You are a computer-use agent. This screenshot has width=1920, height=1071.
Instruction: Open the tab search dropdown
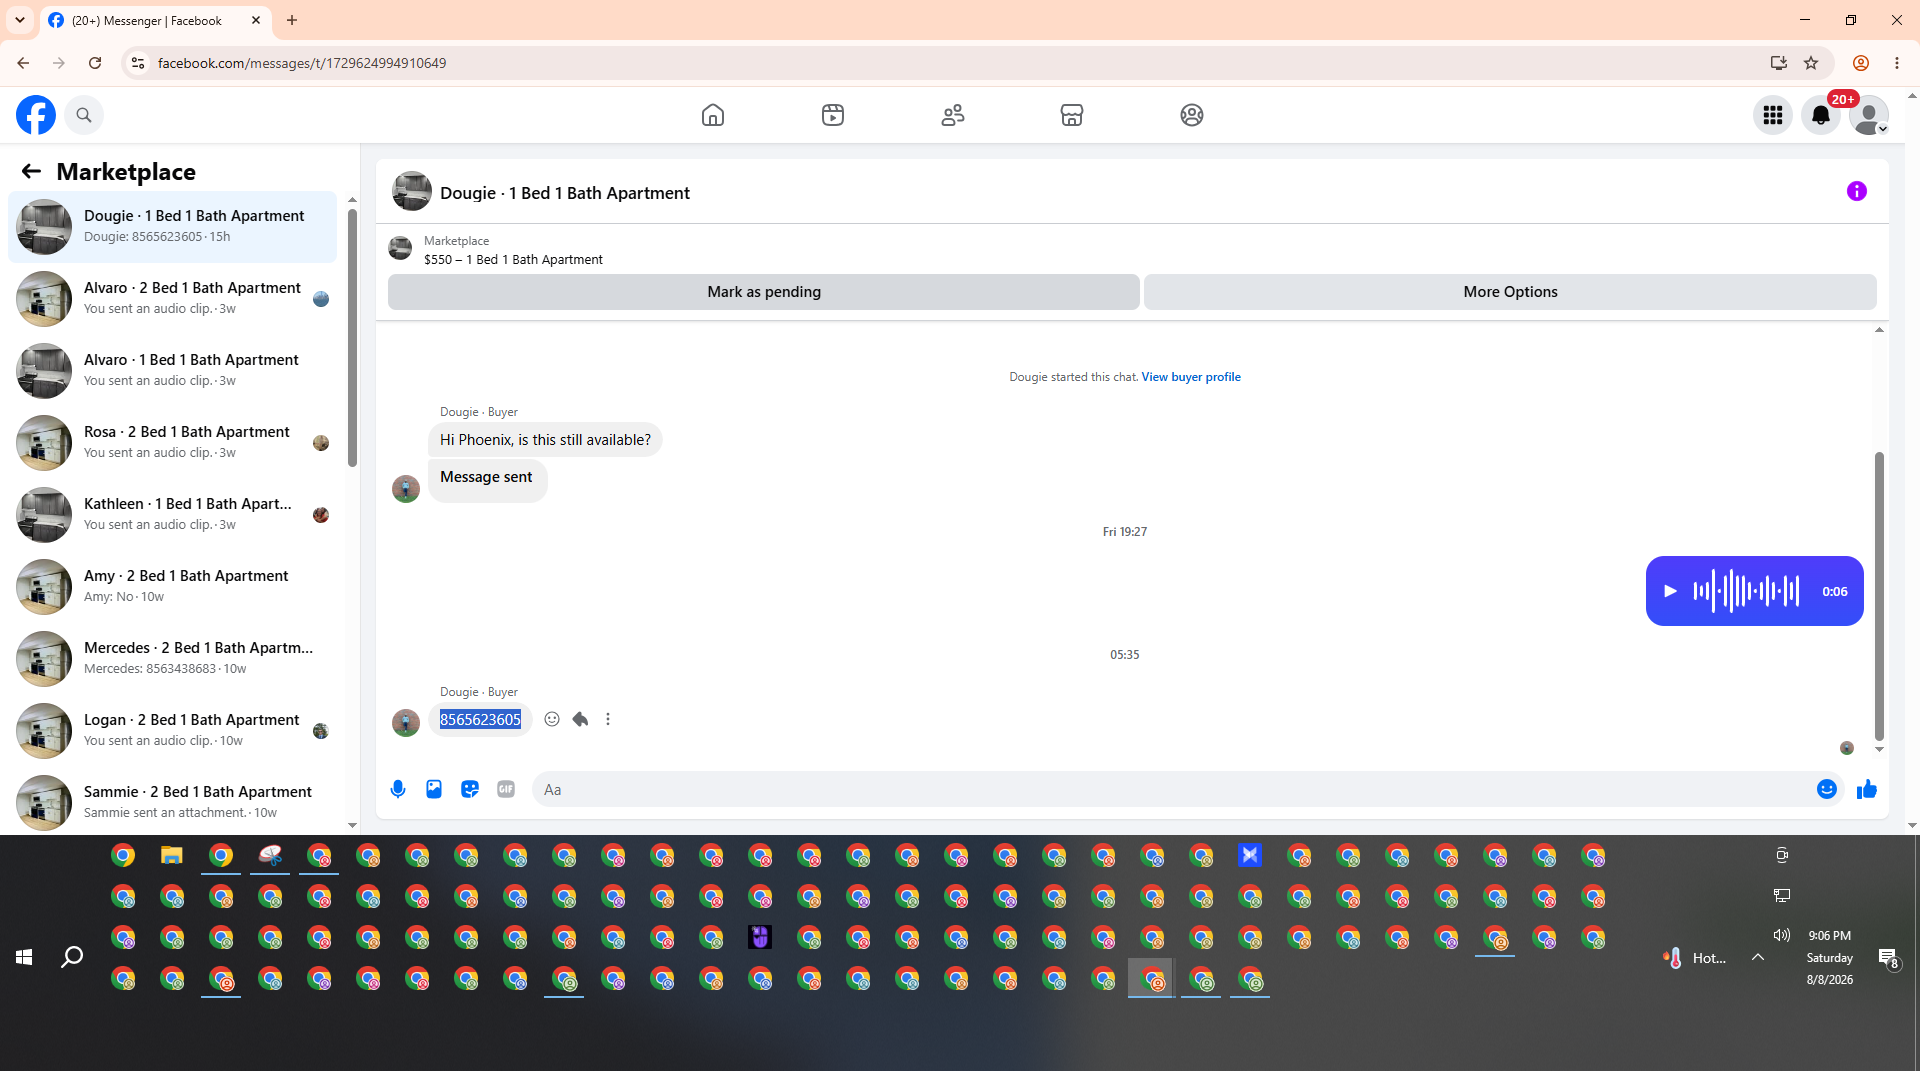pos(20,20)
